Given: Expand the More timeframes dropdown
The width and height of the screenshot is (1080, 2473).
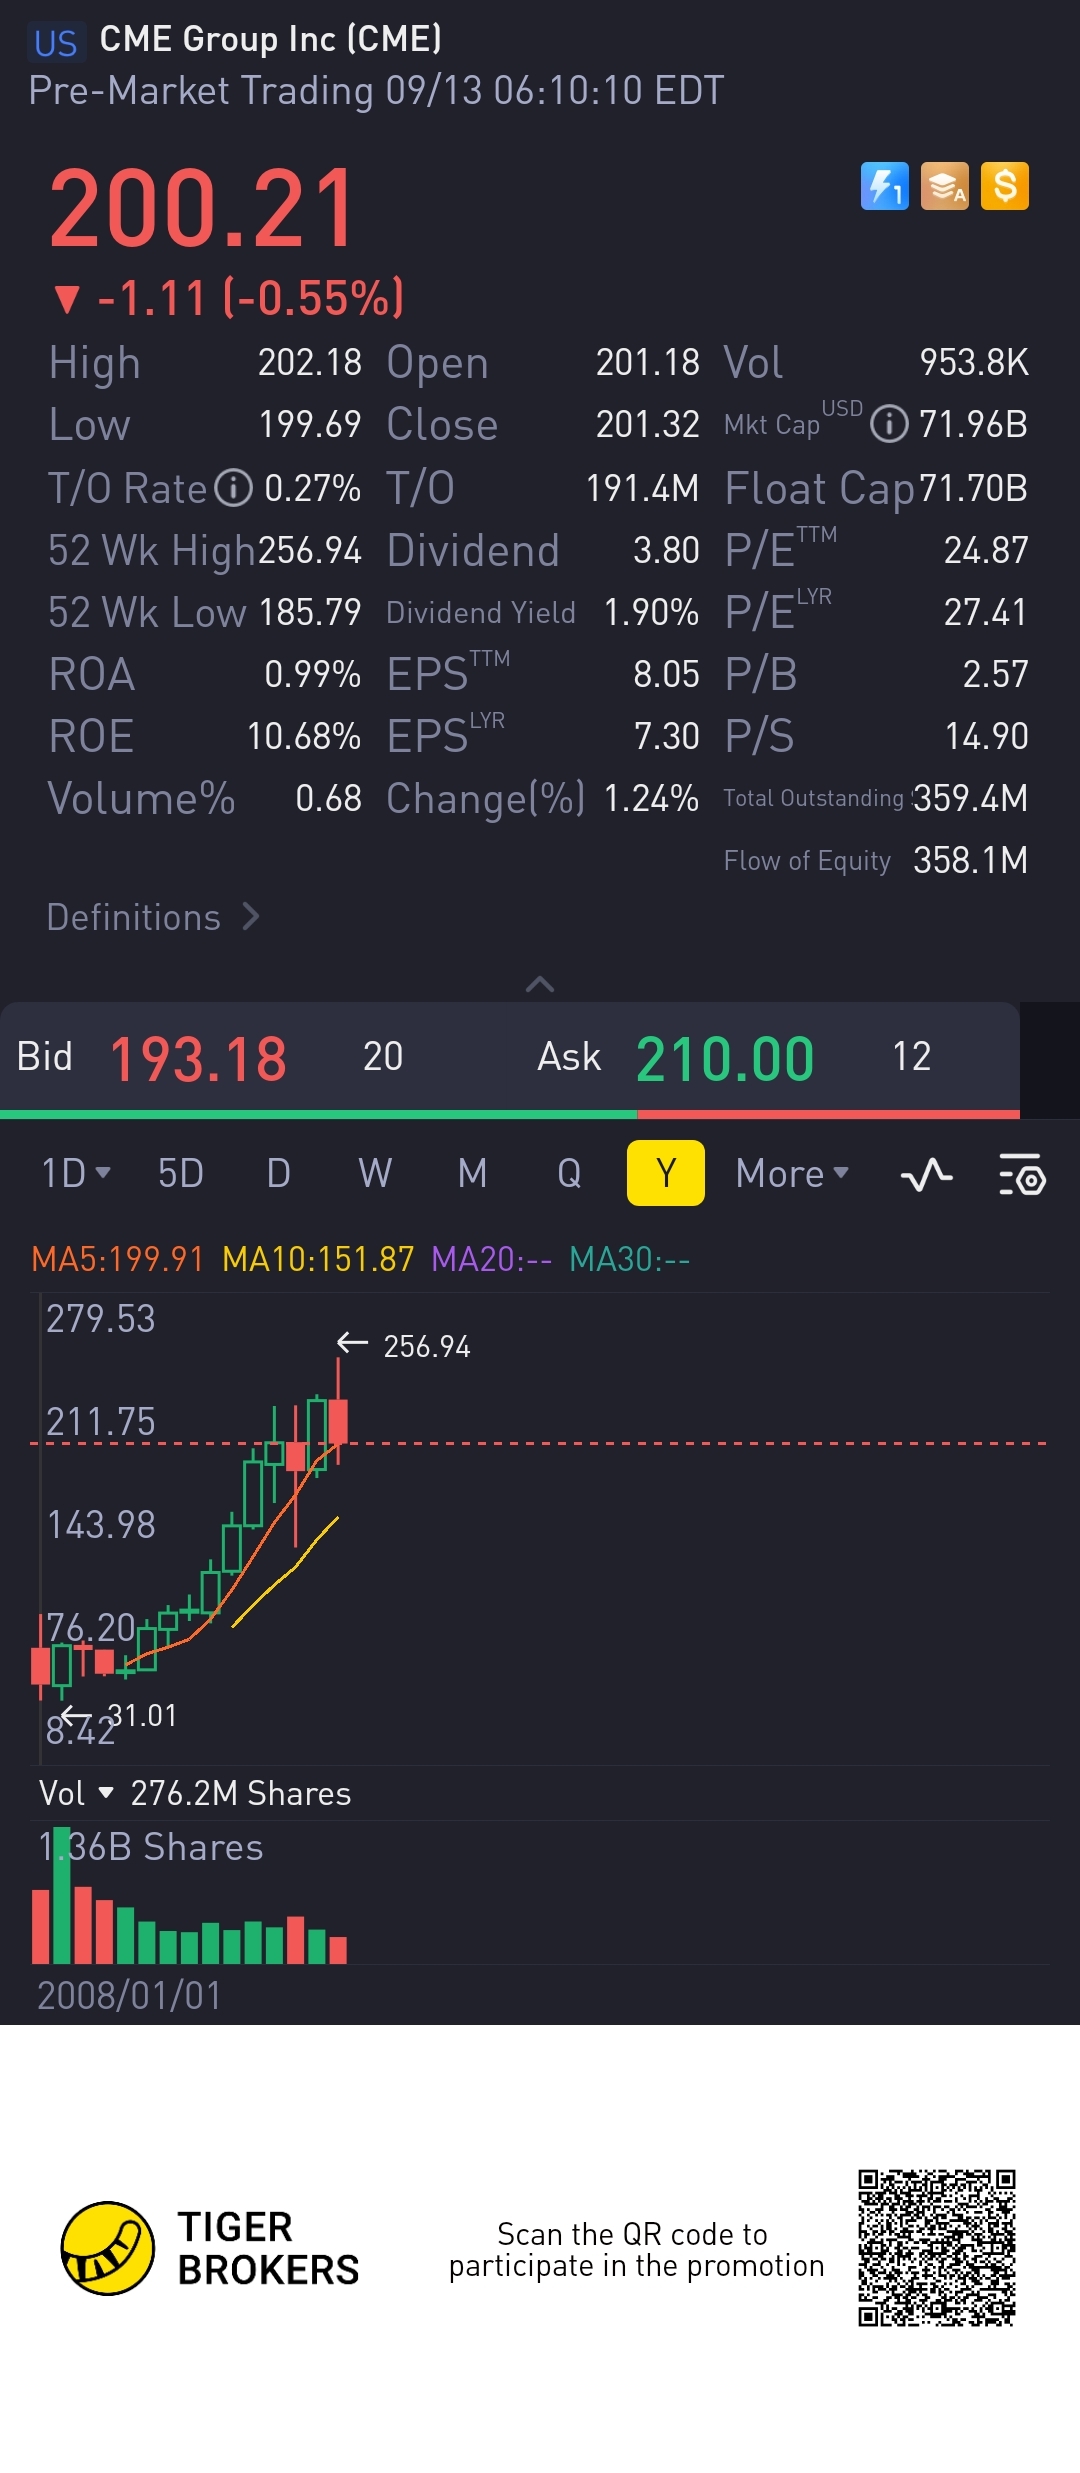Looking at the screenshot, I should tap(792, 1173).
